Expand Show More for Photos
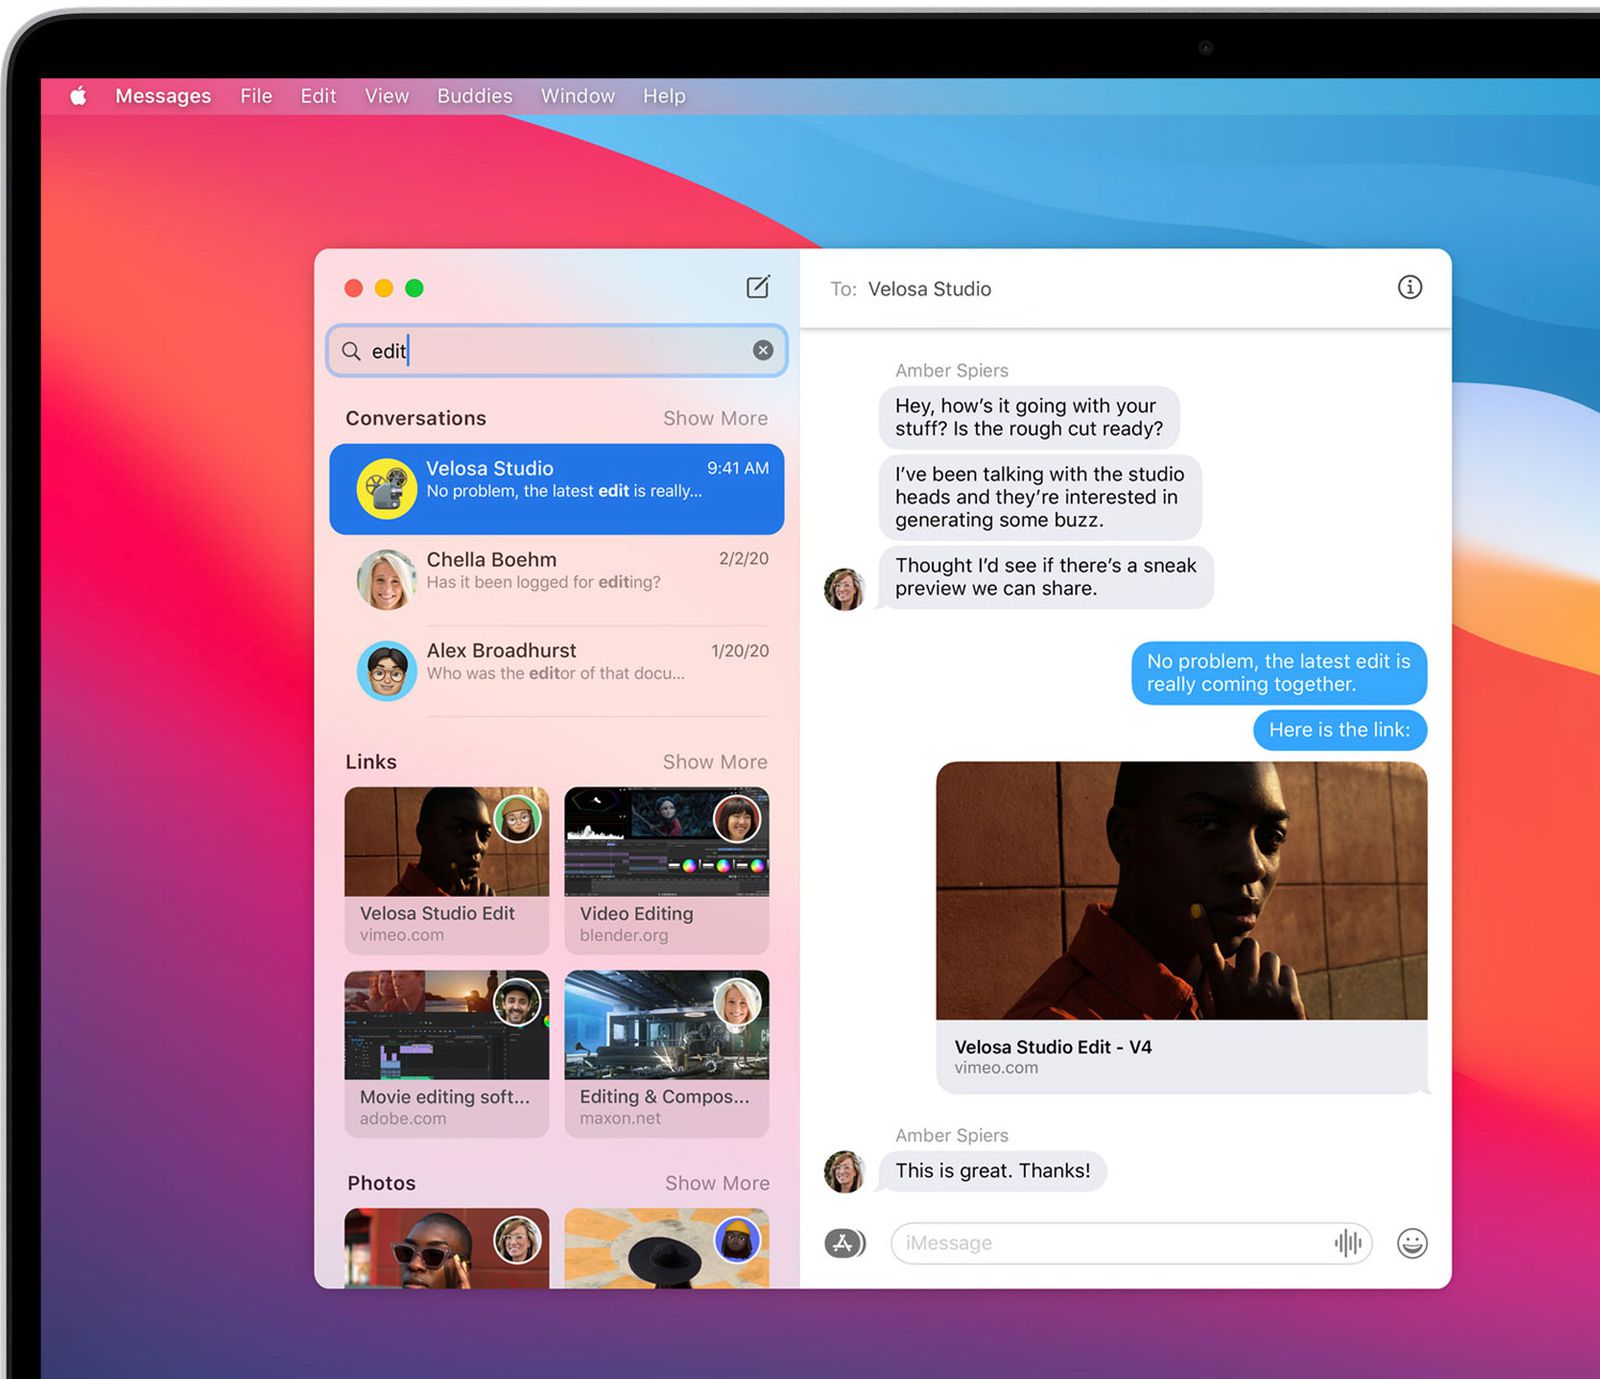Image resolution: width=1600 pixels, height=1379 pixels. [716, 1183]
